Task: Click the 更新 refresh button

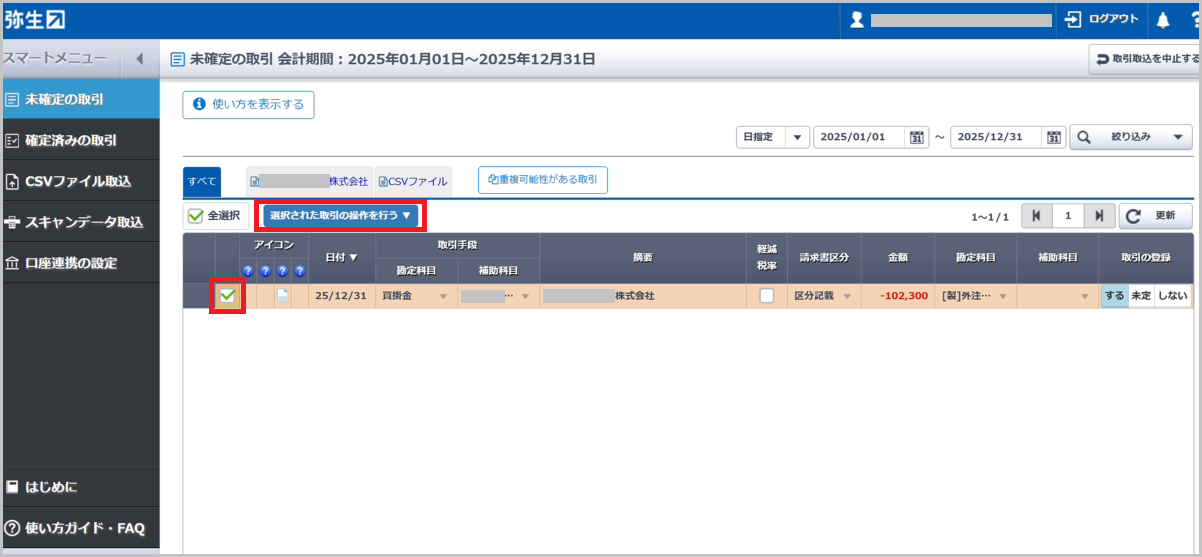Action: 1155,216
